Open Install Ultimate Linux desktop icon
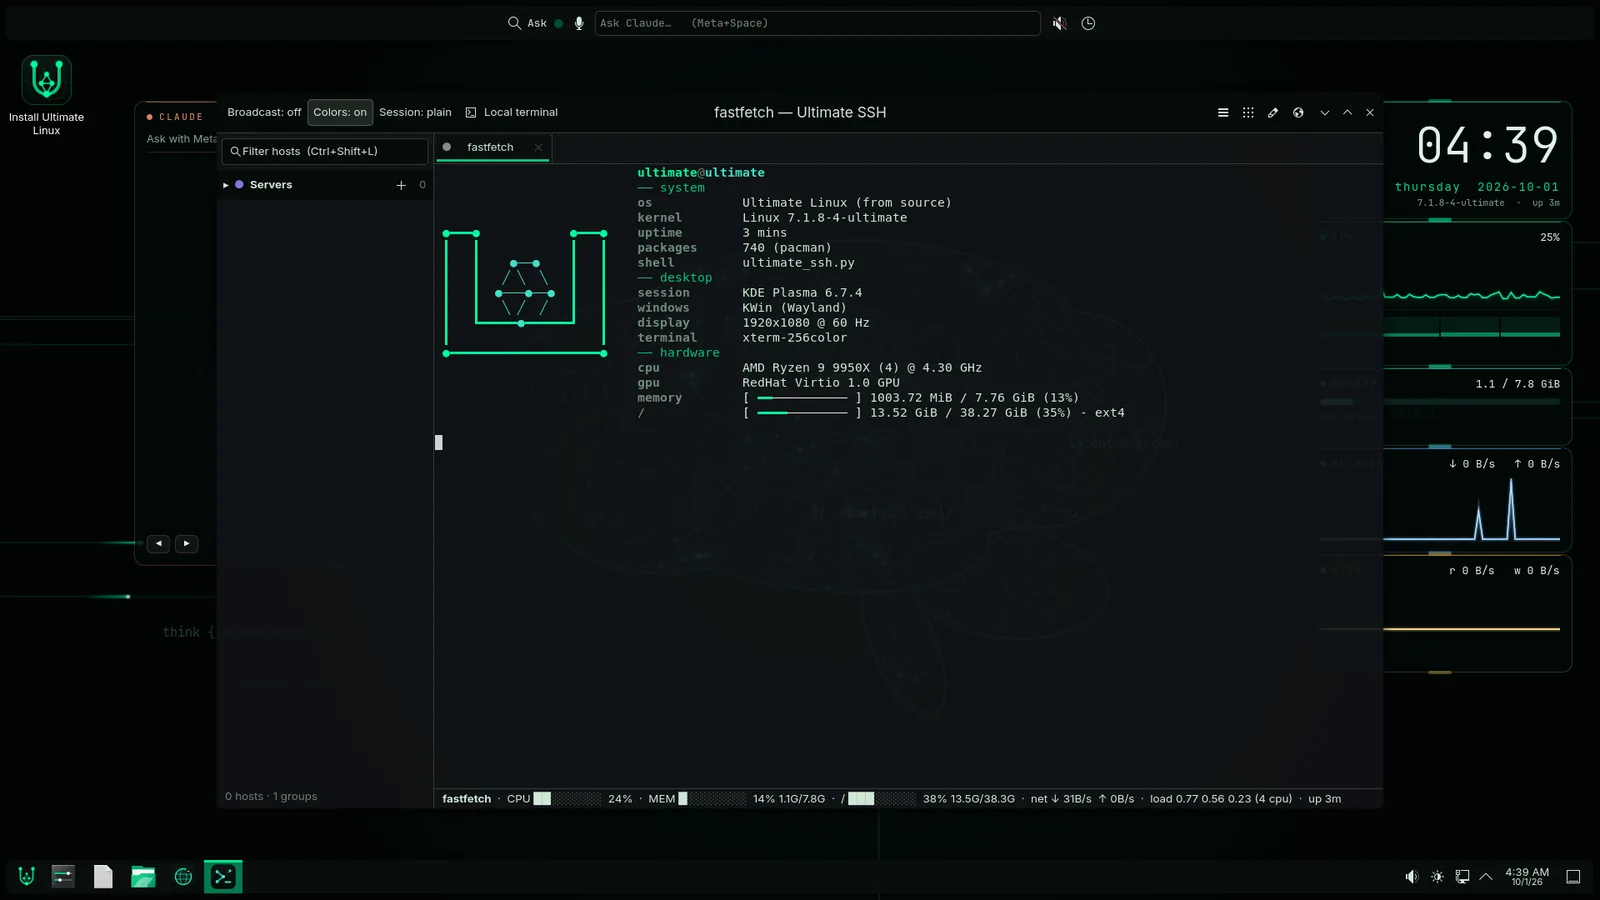Screen dimensions: 1600x900 click(46, 96)
